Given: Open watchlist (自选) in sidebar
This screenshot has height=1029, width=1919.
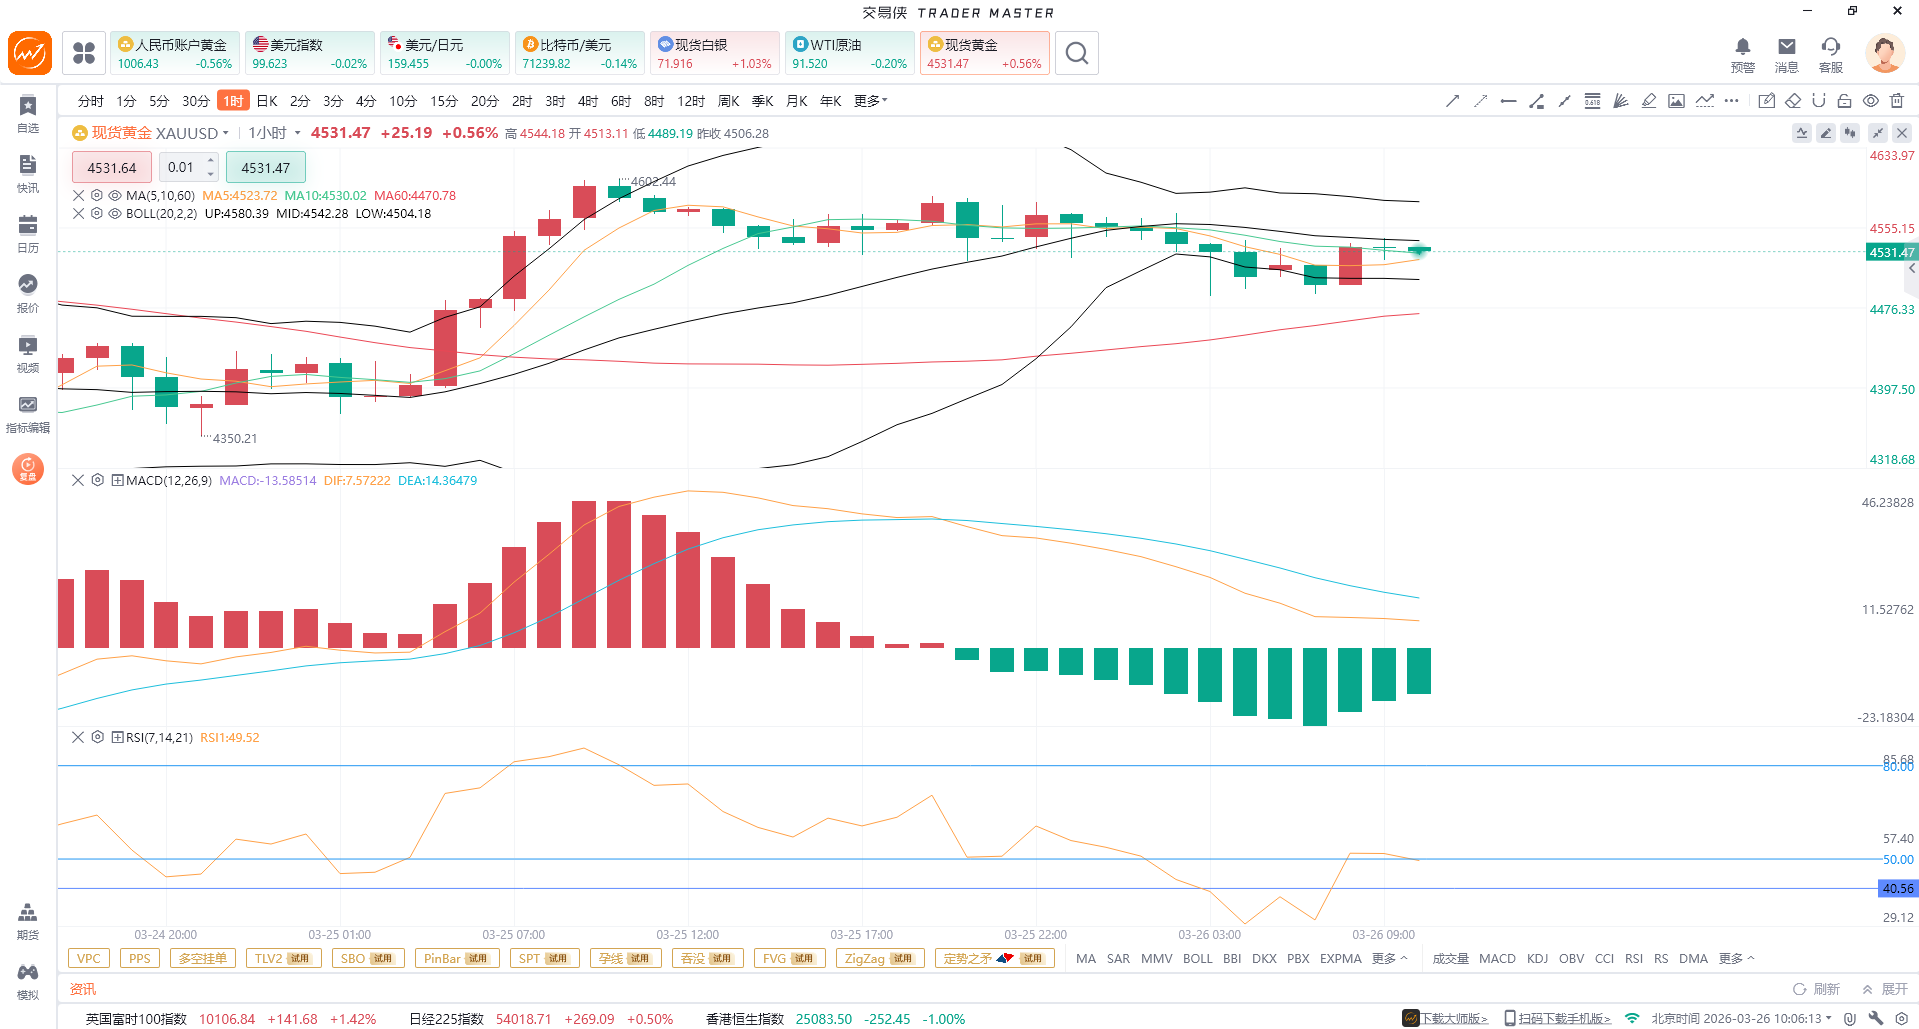Looking at the screenshot, I should coord(28,114).
